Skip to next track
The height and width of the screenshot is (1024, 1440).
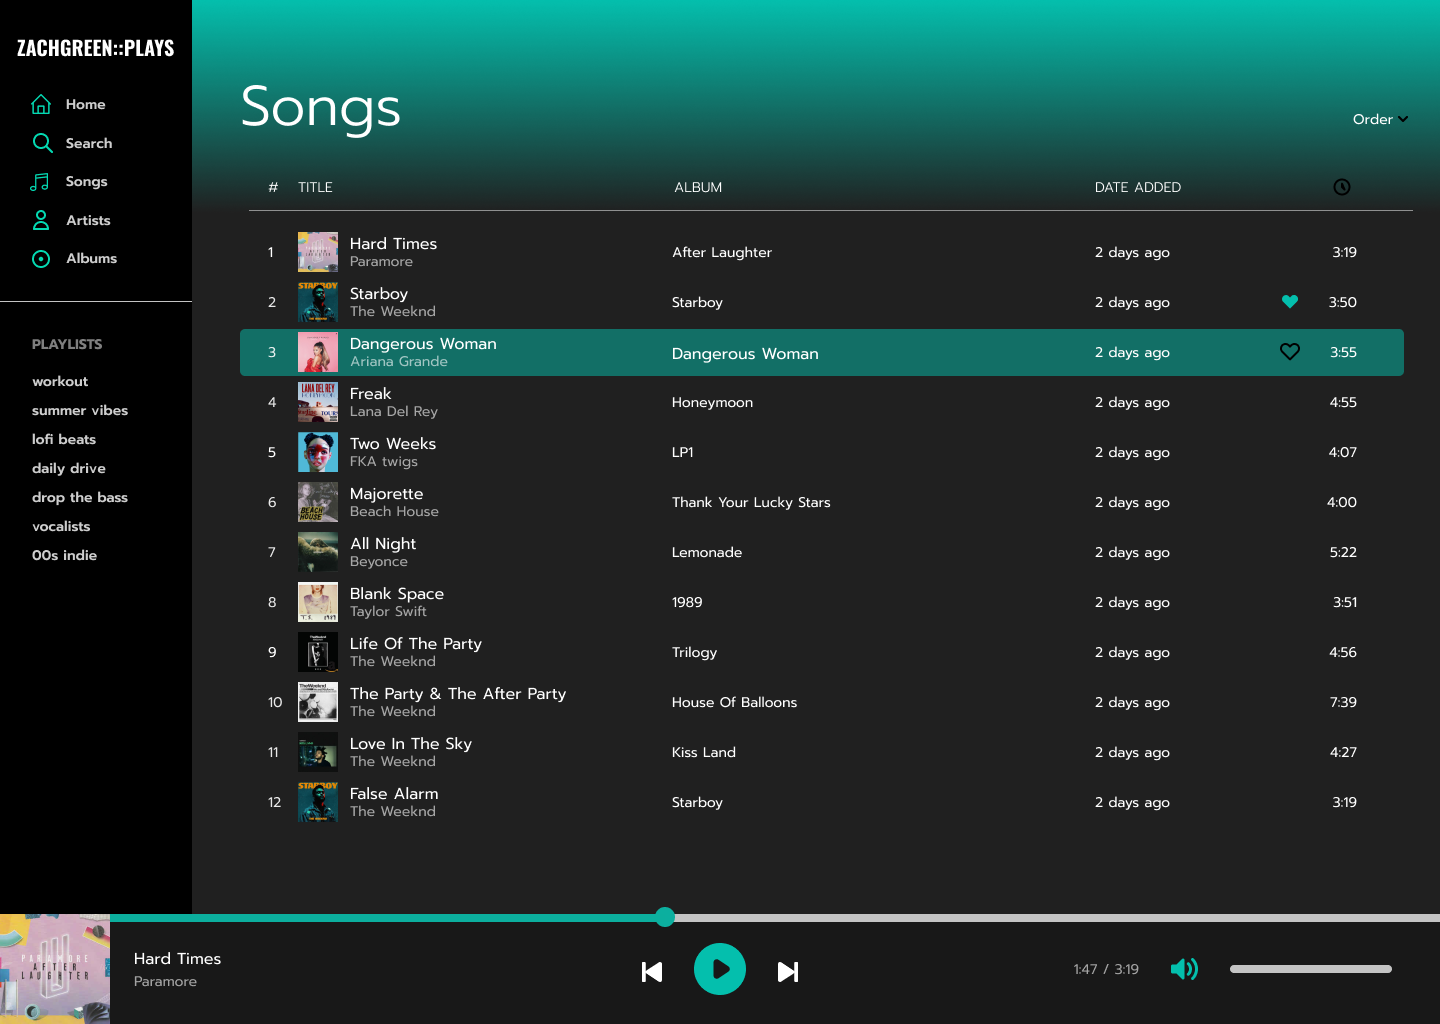[788, 971]
